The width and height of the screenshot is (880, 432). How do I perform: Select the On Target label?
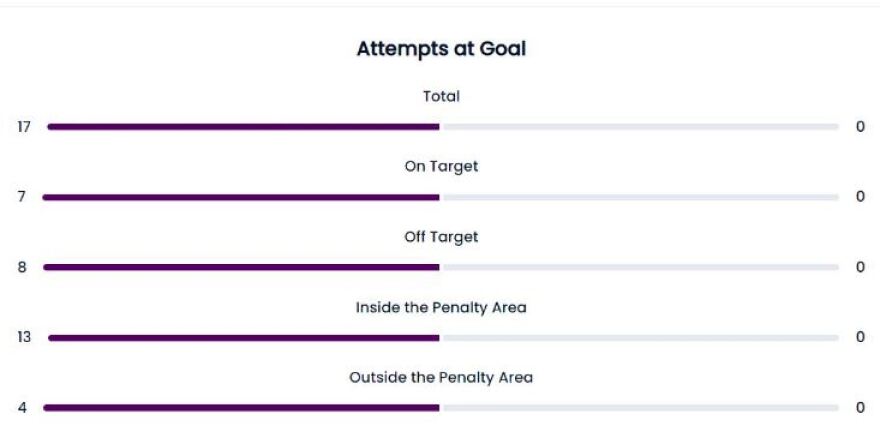[441, 167]
